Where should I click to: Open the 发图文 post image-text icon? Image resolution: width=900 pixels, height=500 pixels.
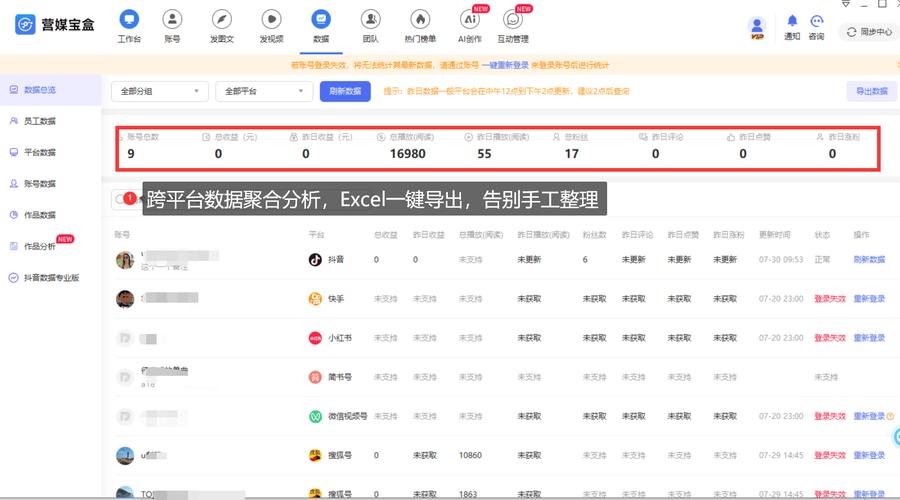[x=221, y=19]
